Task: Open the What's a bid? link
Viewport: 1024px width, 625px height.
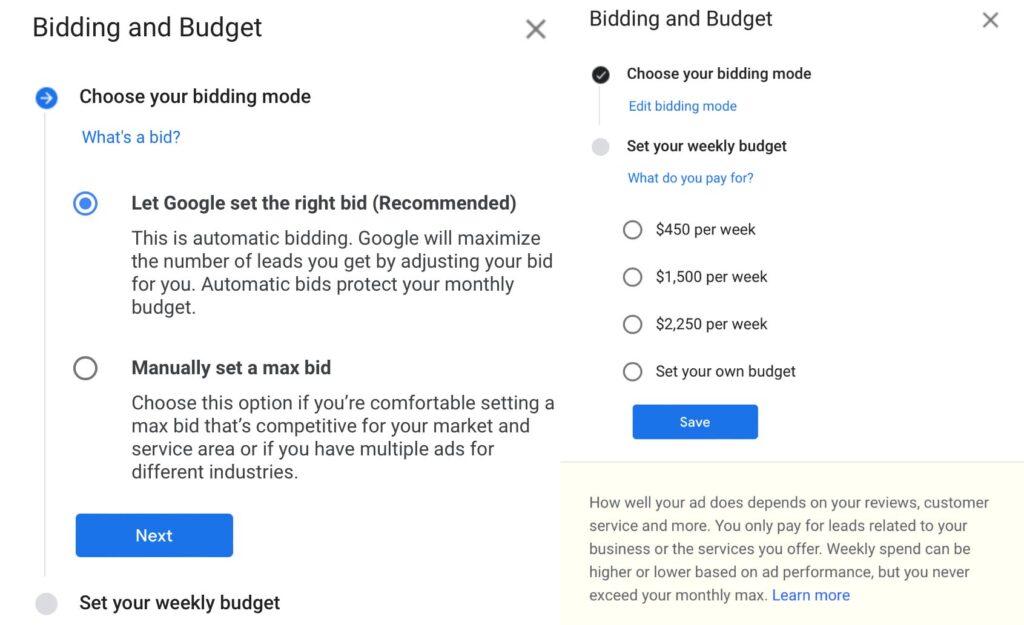Action: click(x=131, y=137)
